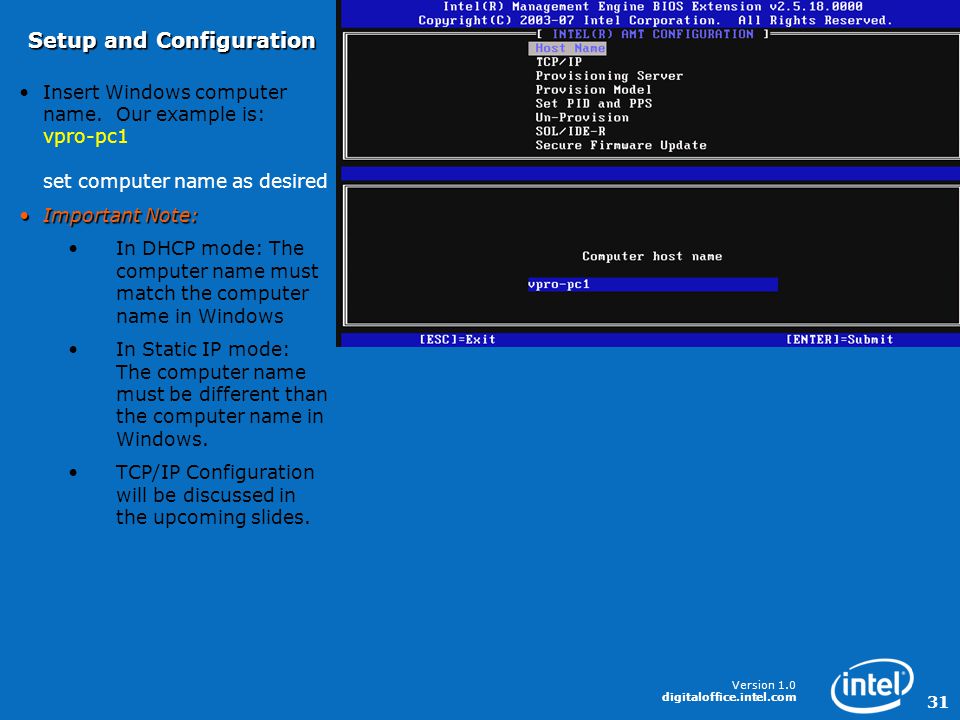Click the 'TCP/IP Configuration will be discussed' bullet
The width and height of the screenshot is (960, 720).
pos(215,495)
